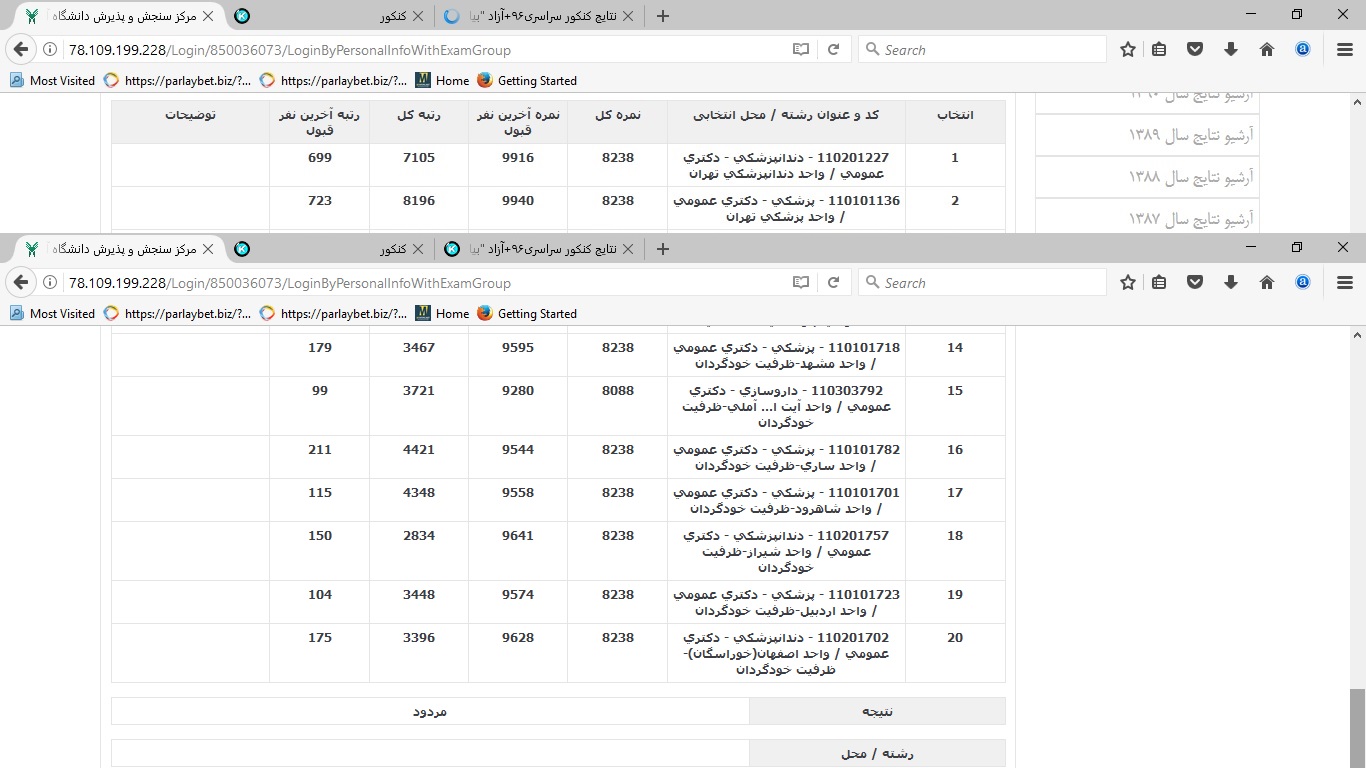Select نتایج کنکور سراسری tab in lower window
Screen dimensions: 1366x768
point(540,249)
